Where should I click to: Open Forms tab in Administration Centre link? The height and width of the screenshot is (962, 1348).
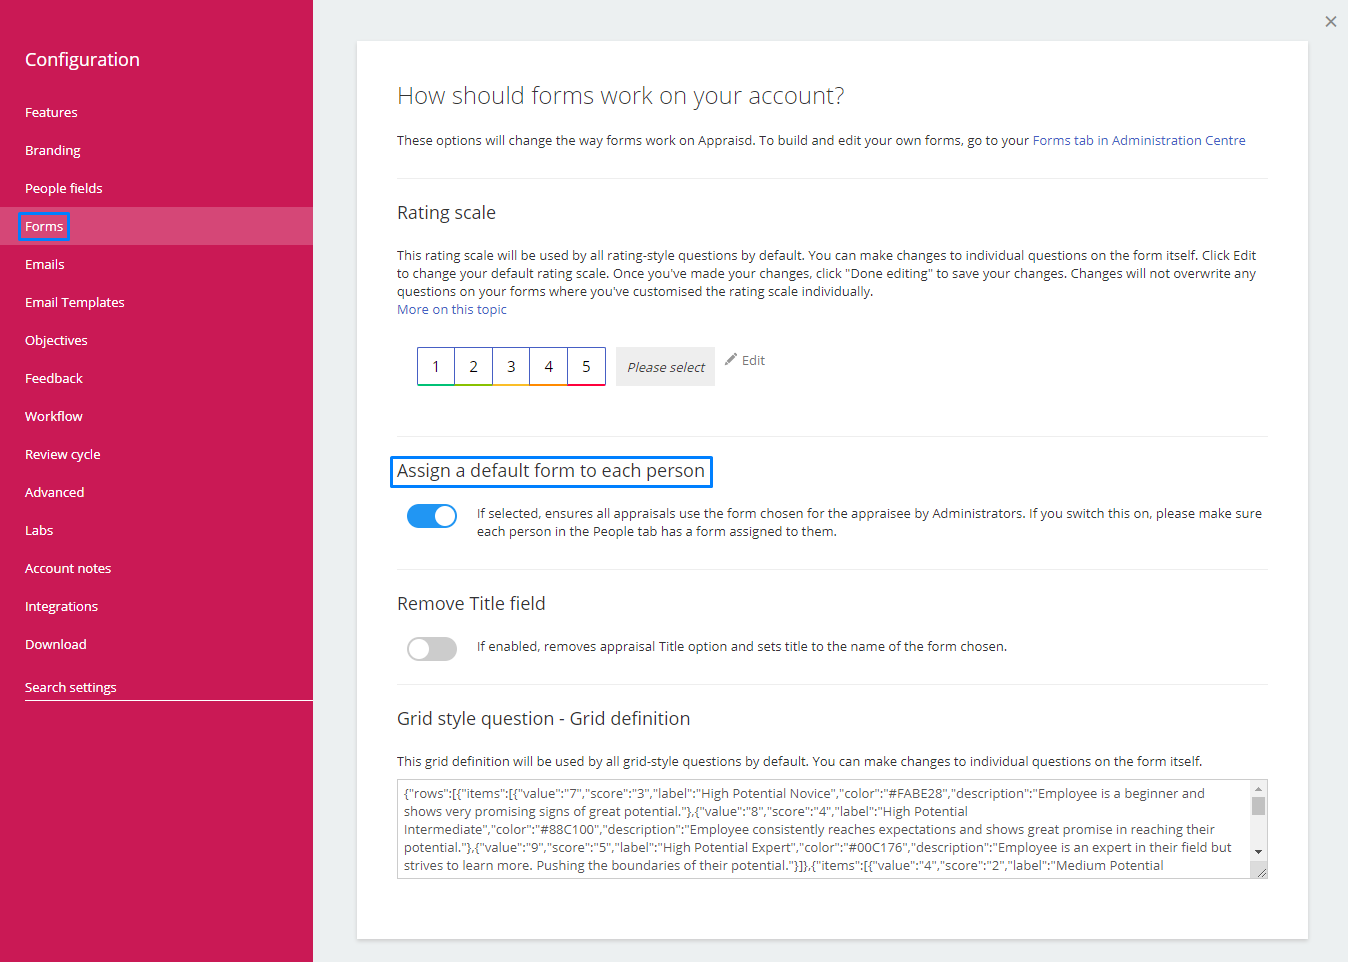[x=1139, y=140]
